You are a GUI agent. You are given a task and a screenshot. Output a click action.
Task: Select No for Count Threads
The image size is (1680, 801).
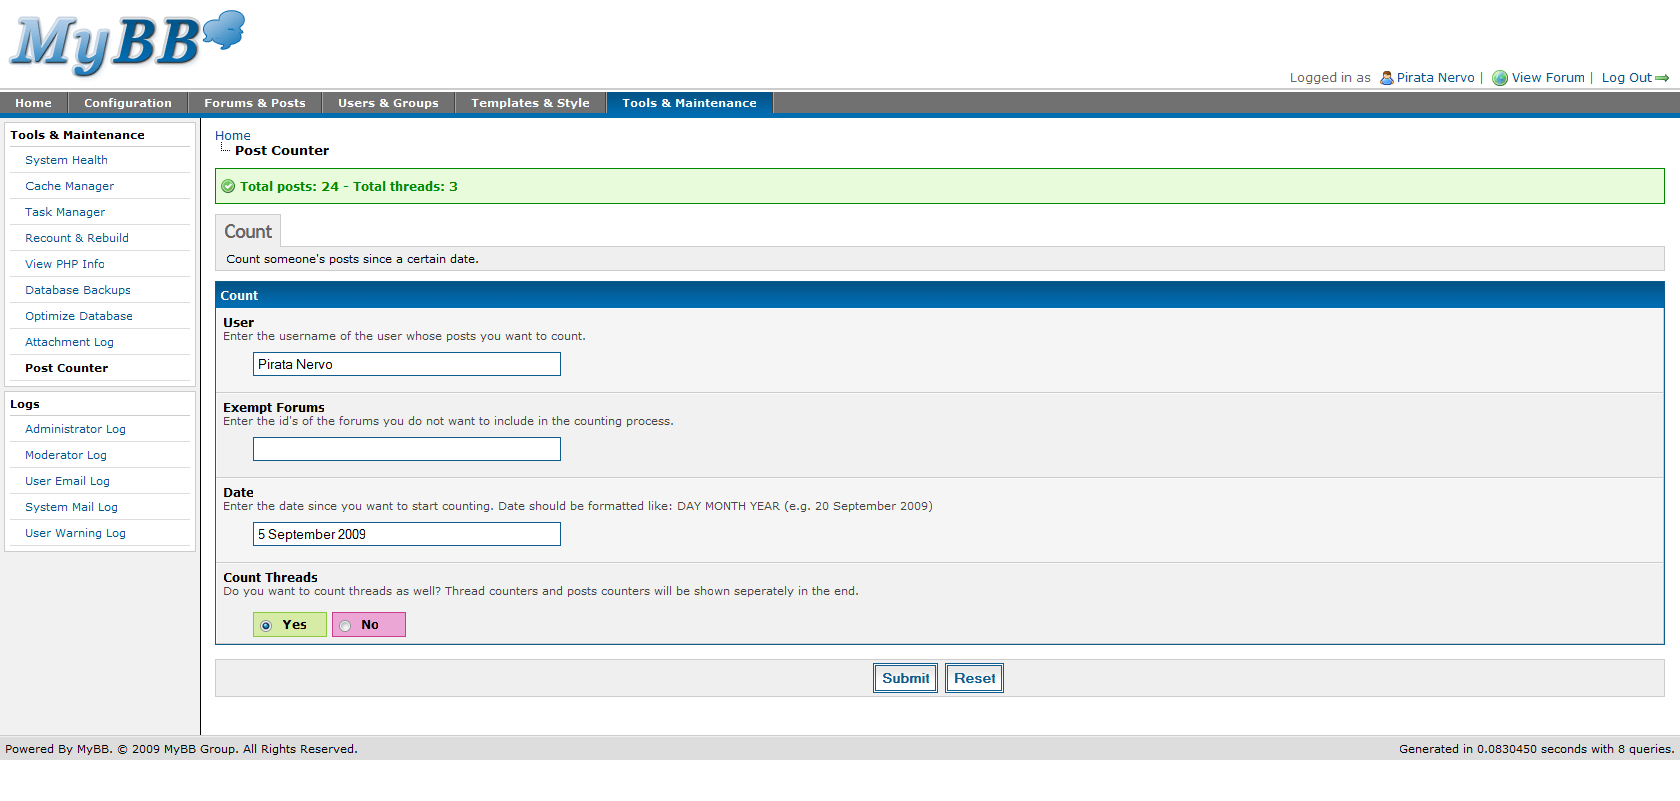click(x=345, y=625)
